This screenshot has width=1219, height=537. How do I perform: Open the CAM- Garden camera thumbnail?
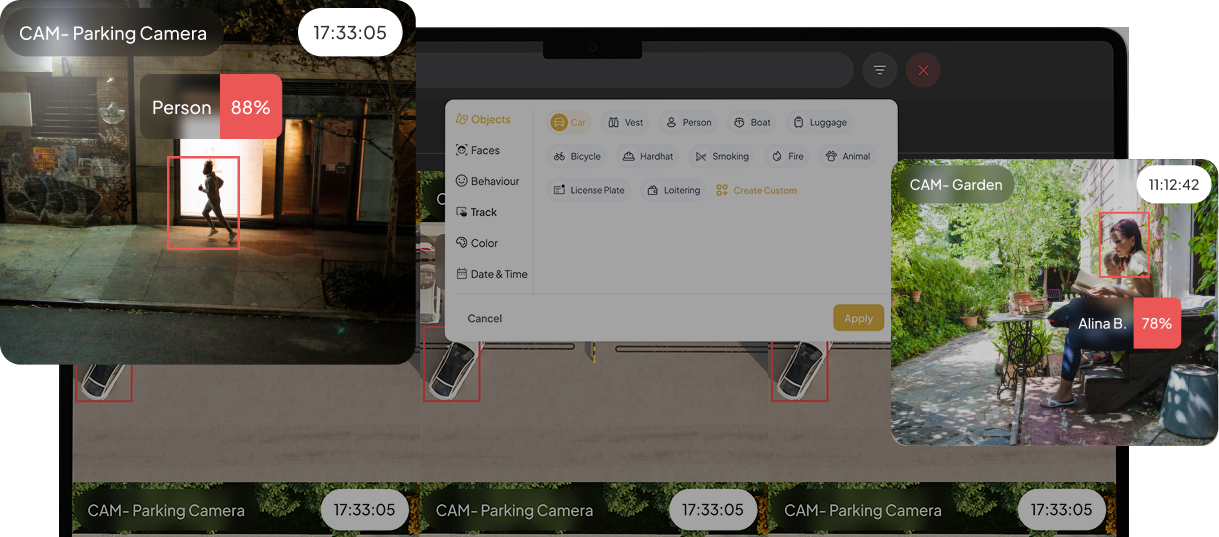pyautogui.click(x=1054, y=302)
